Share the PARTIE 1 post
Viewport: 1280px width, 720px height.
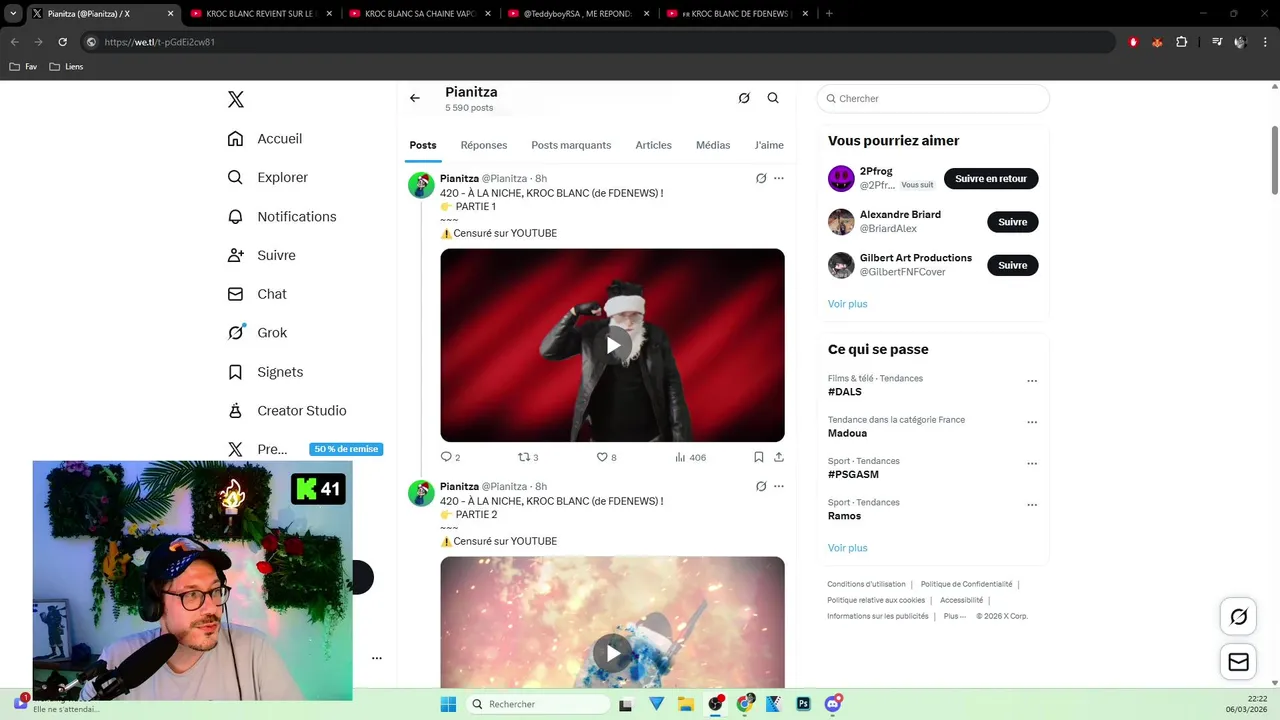pos(779,457)
